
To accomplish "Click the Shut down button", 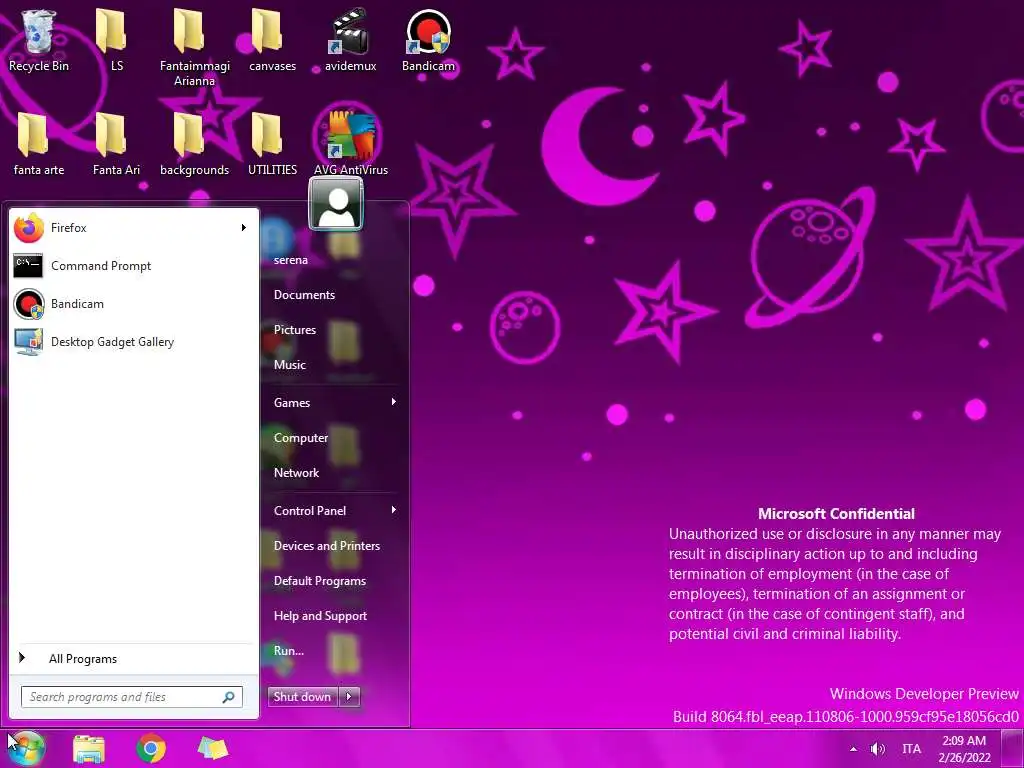I will 303,697.
